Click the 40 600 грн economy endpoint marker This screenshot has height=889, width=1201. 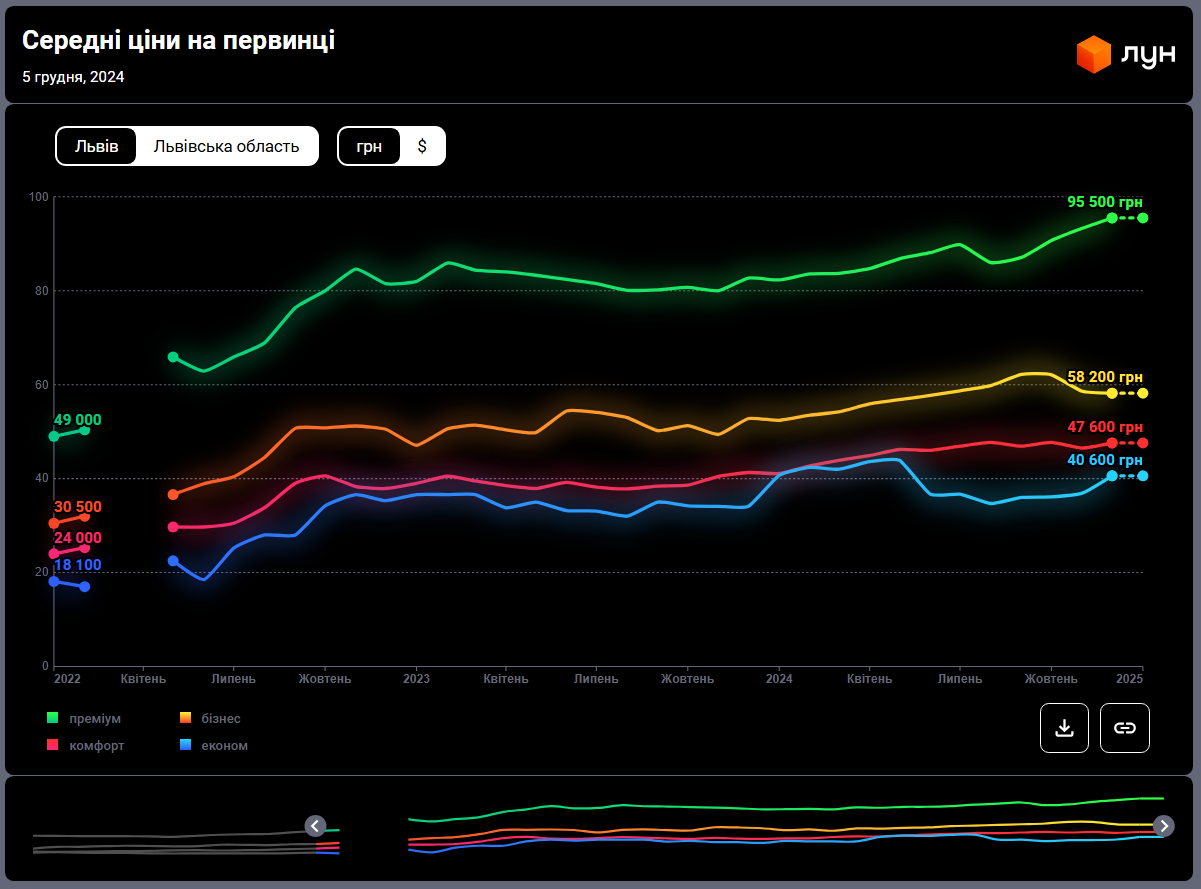click(x=1112, y=476)
